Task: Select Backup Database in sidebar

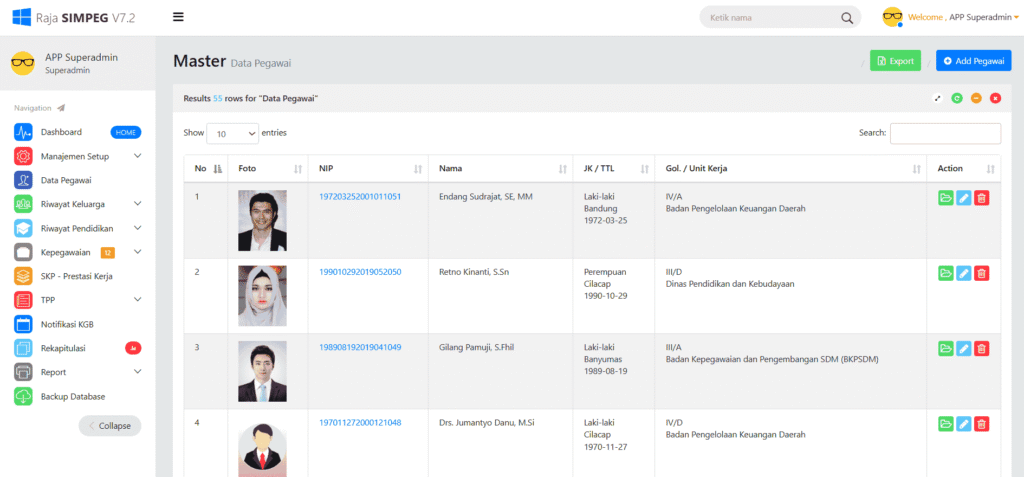Action: 72,397
